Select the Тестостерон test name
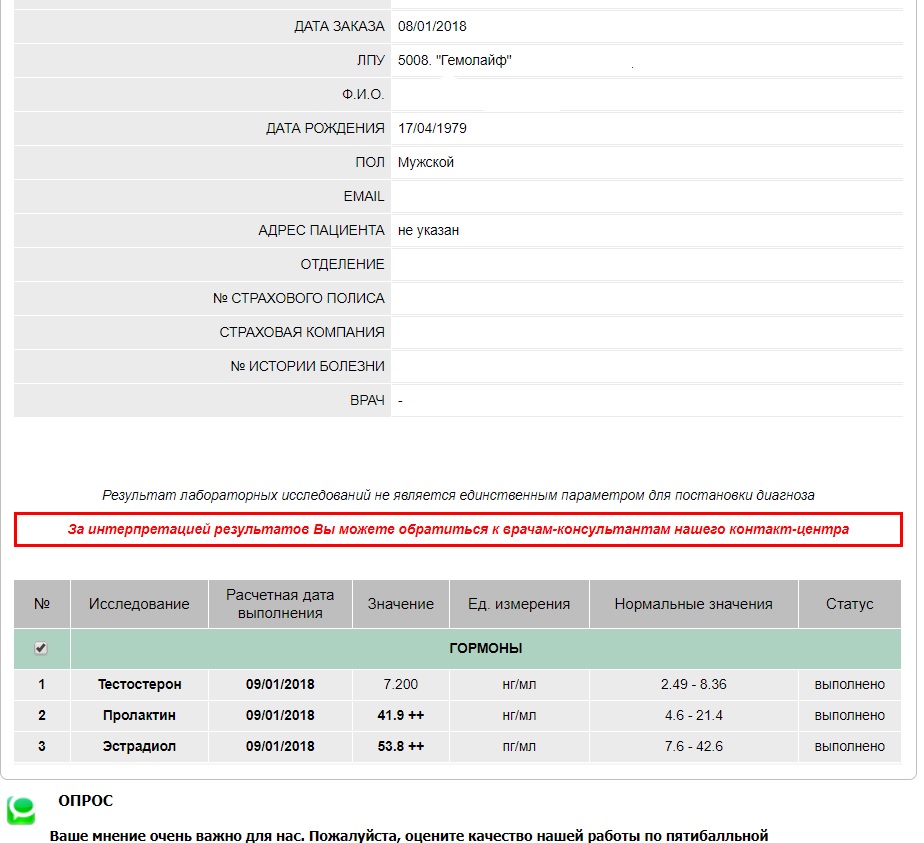 pyautogui.click(x=139, y=684)
